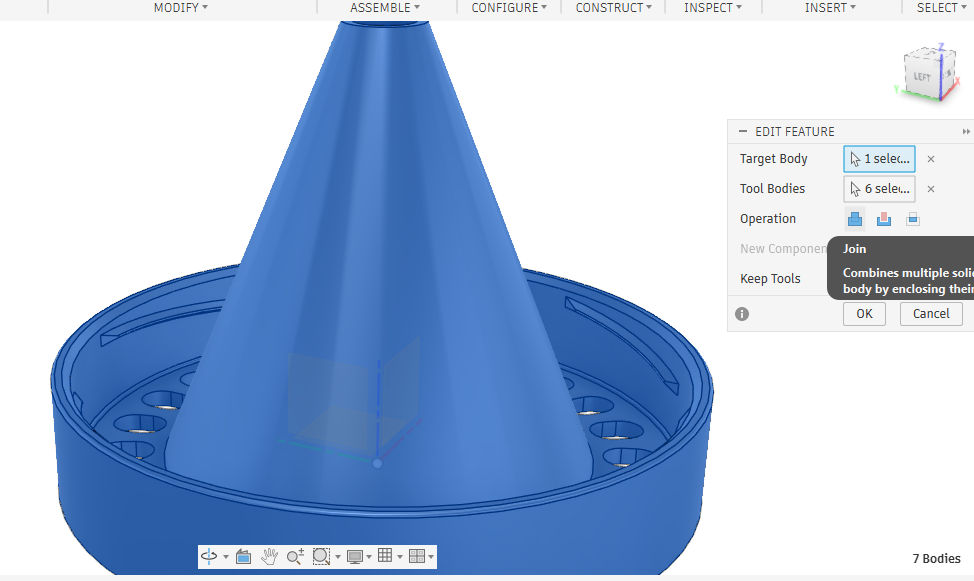974x581 pixels.
Task: Clear the Tool Bodies selection
Action: [x=931, y=189]
